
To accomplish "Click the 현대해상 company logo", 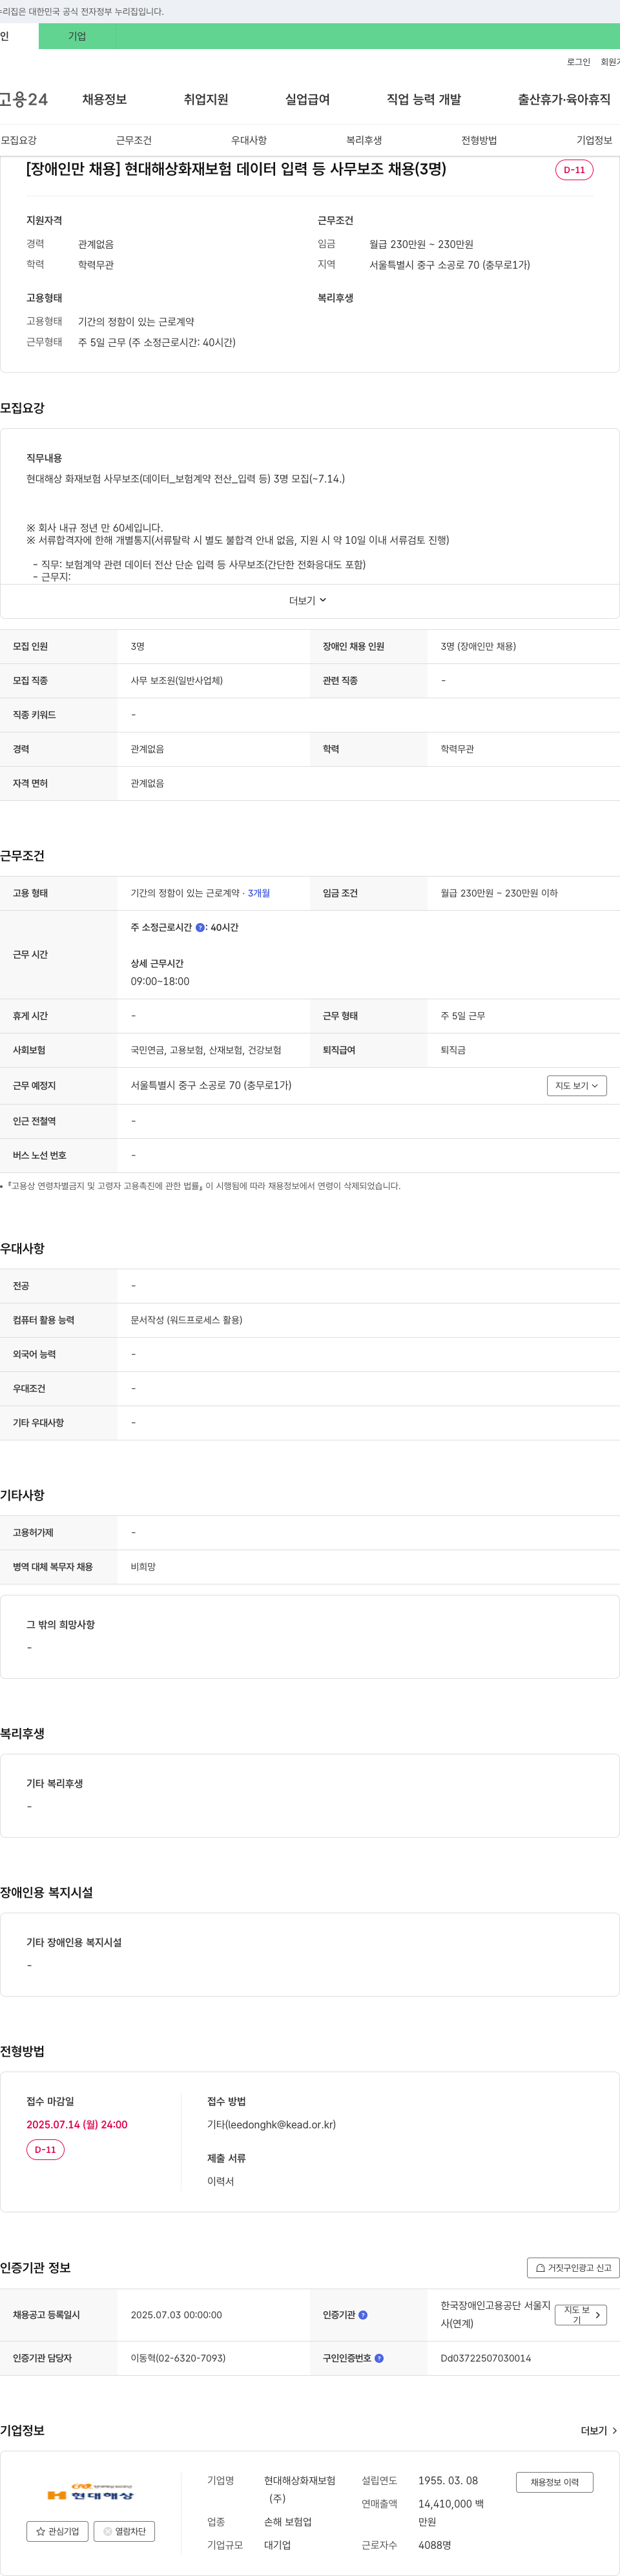I will click(x=90, y=2491).
